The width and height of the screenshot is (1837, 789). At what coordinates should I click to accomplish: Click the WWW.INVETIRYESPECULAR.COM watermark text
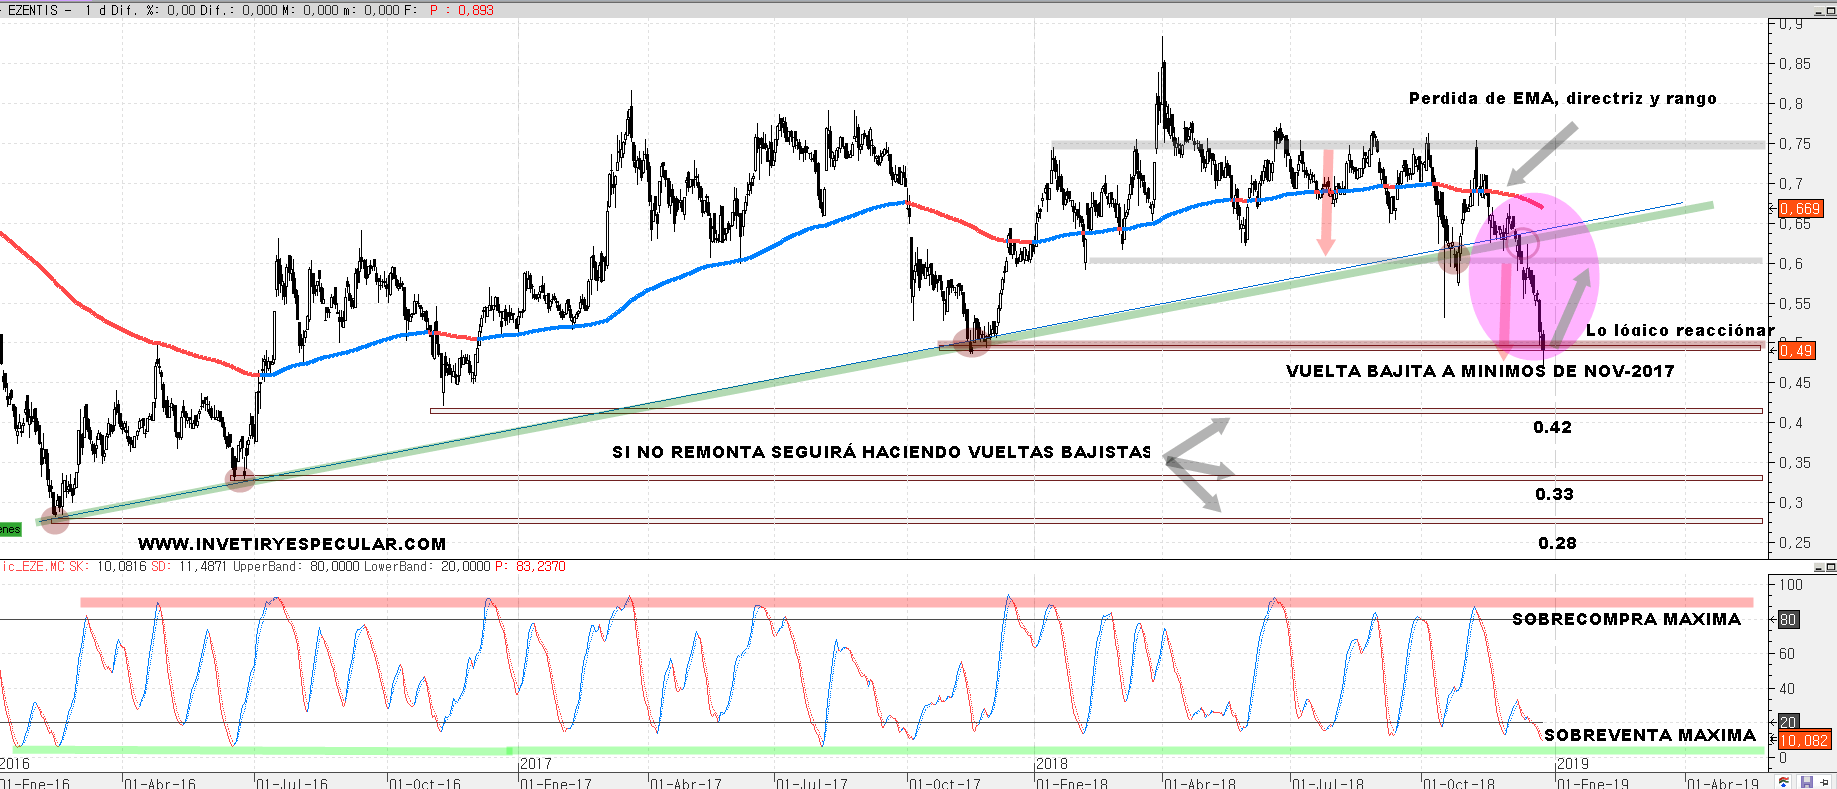point(292,544)
